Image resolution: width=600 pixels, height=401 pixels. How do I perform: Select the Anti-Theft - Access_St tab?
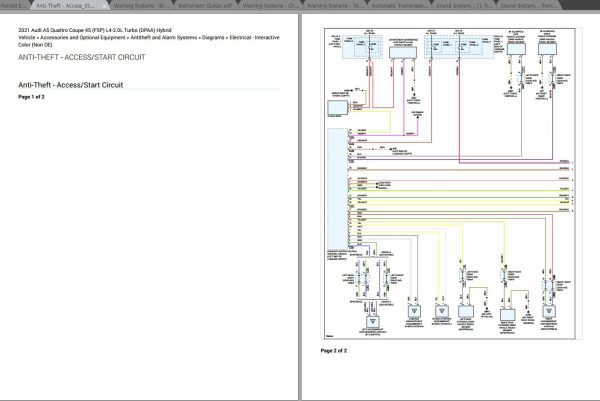(69, 5)
